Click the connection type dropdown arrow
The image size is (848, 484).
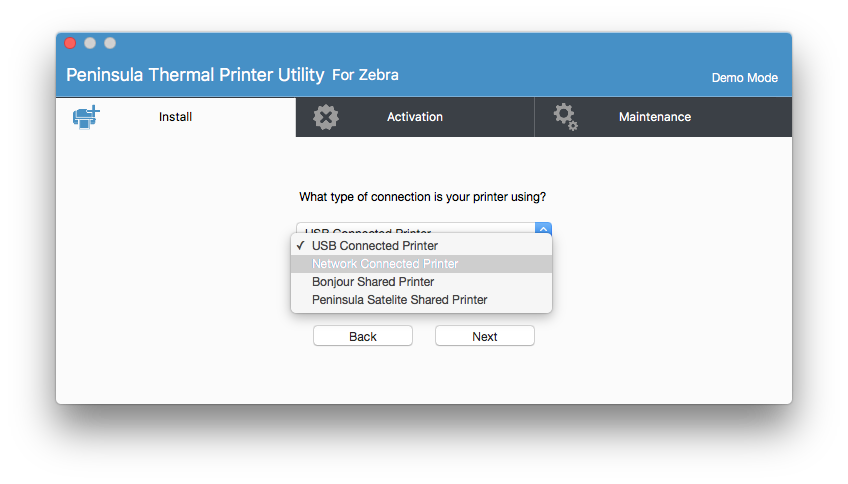[x=543, y=228]
